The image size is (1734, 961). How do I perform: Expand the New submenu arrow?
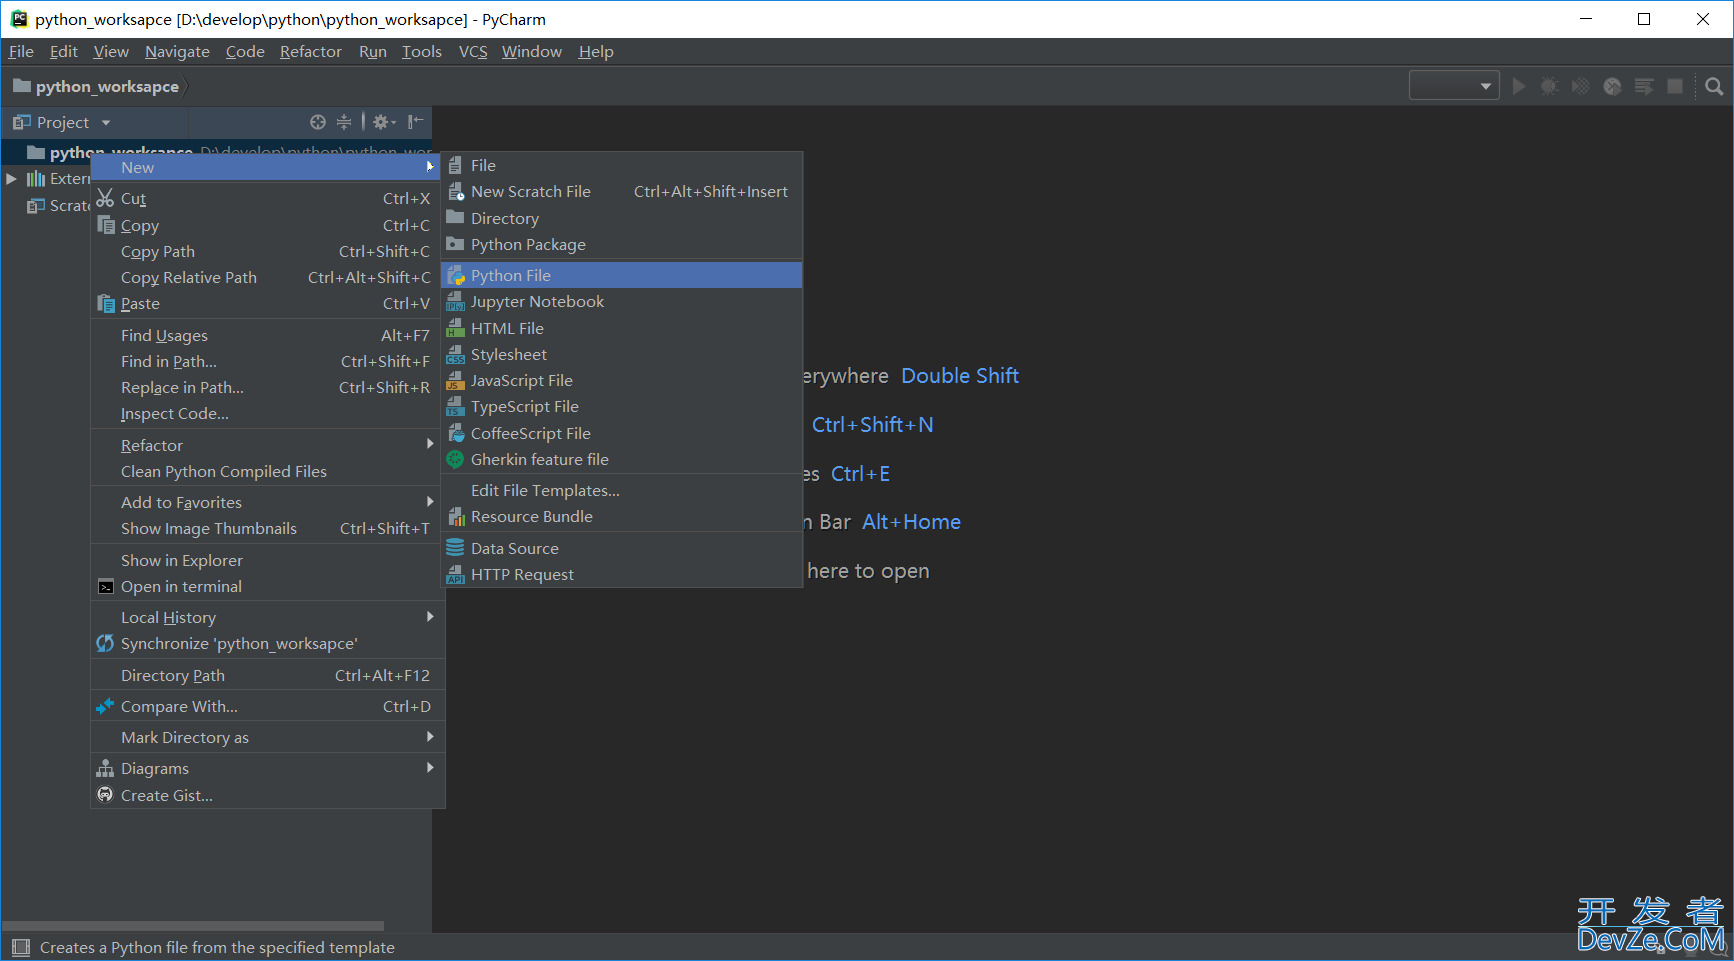coord(430,167)
